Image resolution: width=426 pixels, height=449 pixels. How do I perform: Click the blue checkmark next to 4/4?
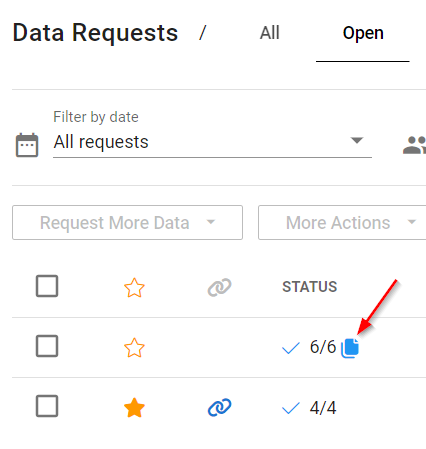point(291,408)
